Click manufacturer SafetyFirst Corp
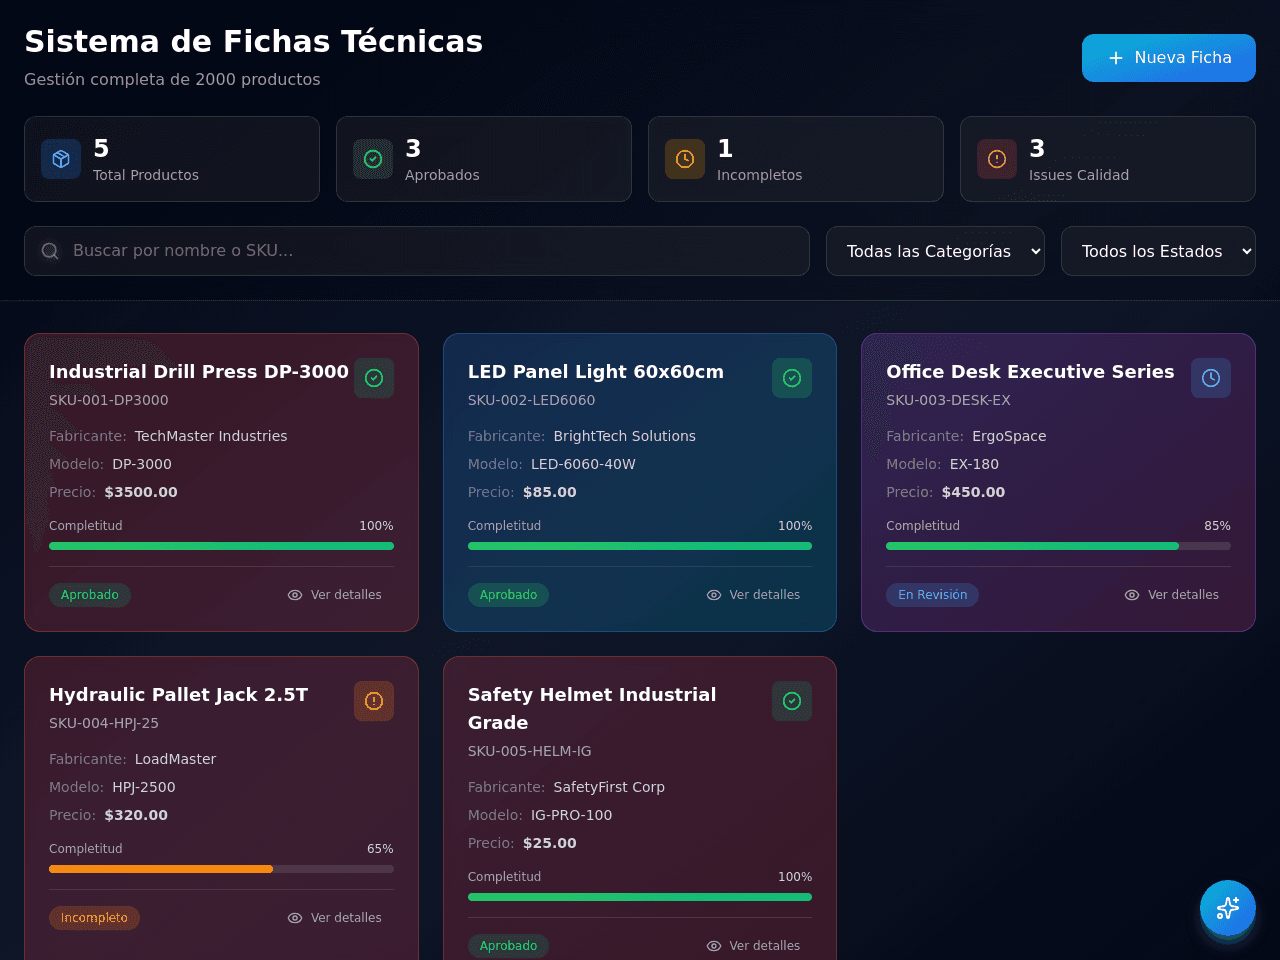The image size is (1280, 960). [x=609, y=787]
